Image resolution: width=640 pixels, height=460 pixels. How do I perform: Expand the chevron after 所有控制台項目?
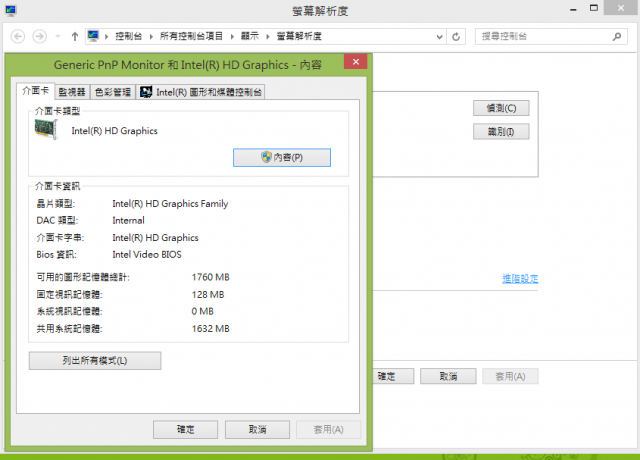point(232,37)
